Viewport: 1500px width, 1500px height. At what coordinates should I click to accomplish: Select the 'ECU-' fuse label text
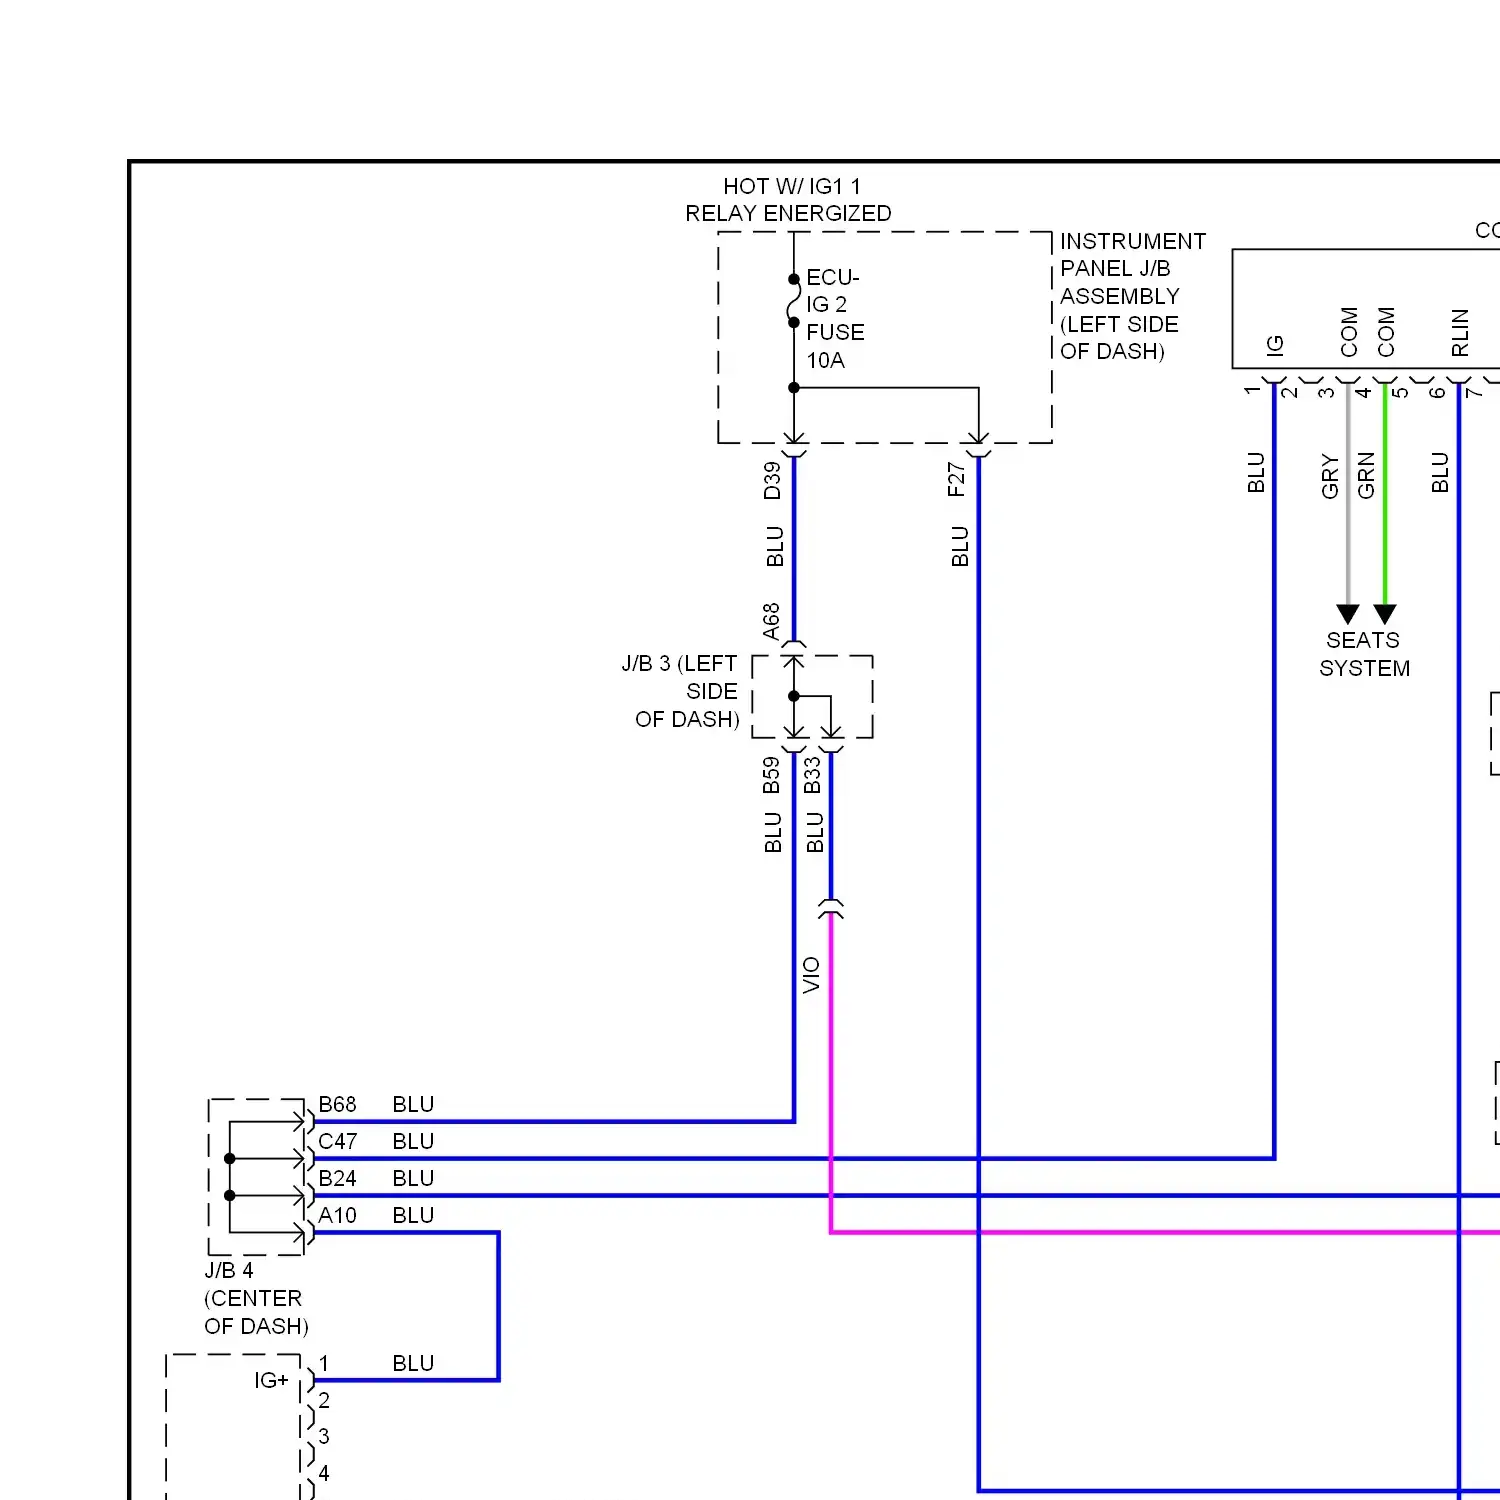click(832, 277)
